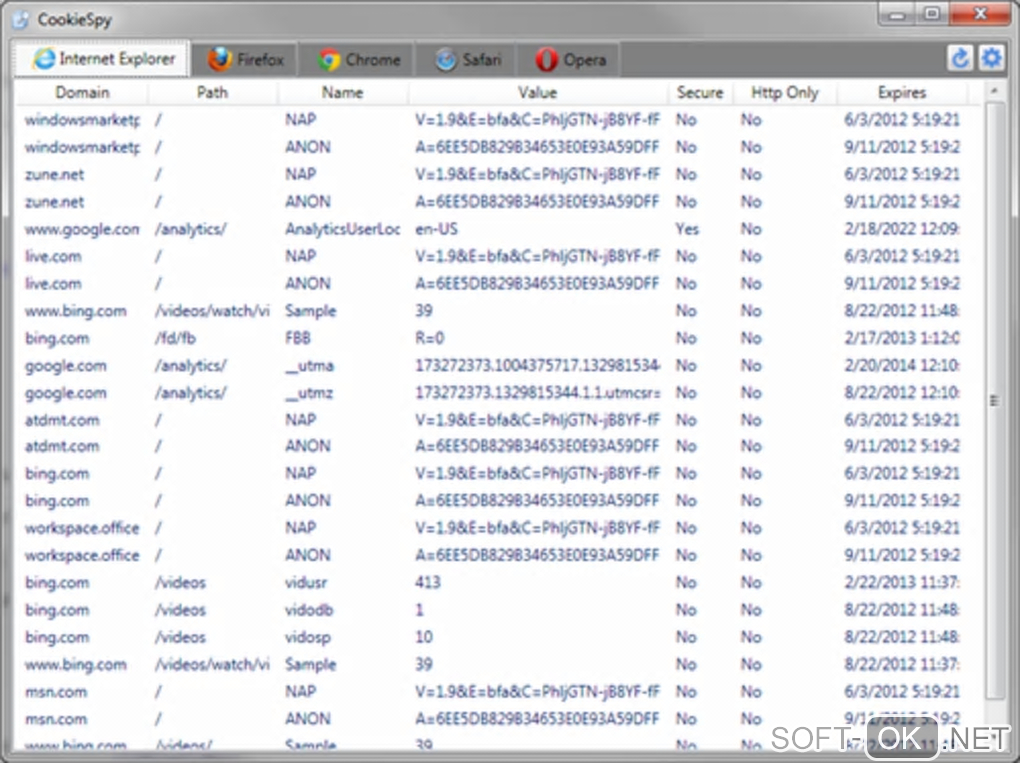Select the live.com NAP row domain

[53, 256]
